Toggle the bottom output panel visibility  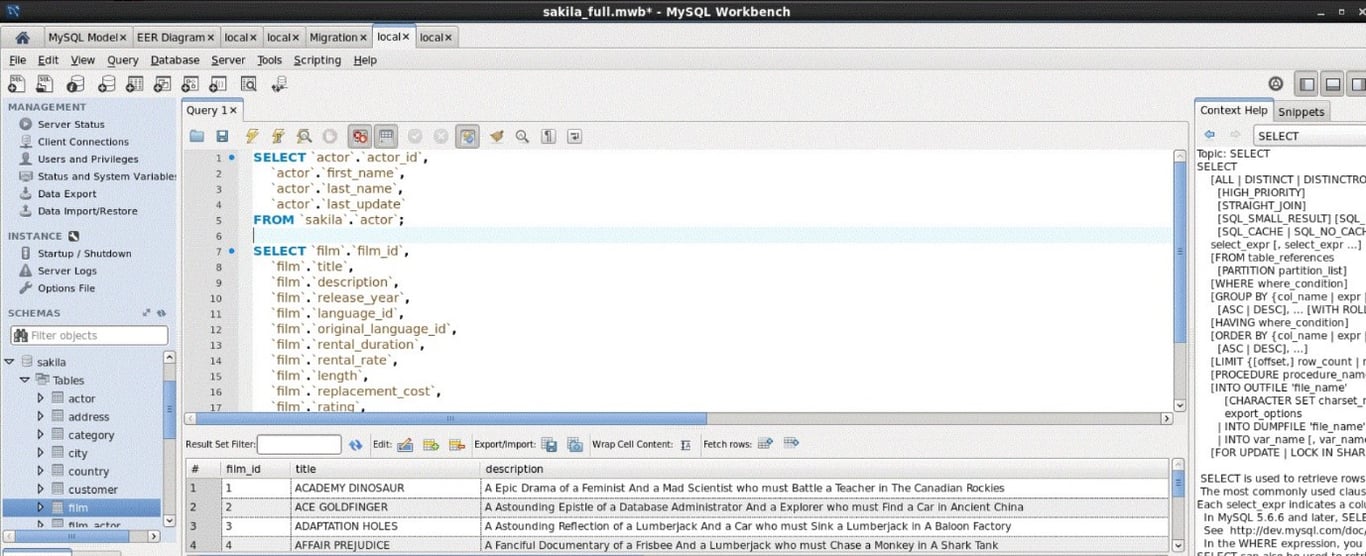pyautogui.click(x=1333, y=85)
